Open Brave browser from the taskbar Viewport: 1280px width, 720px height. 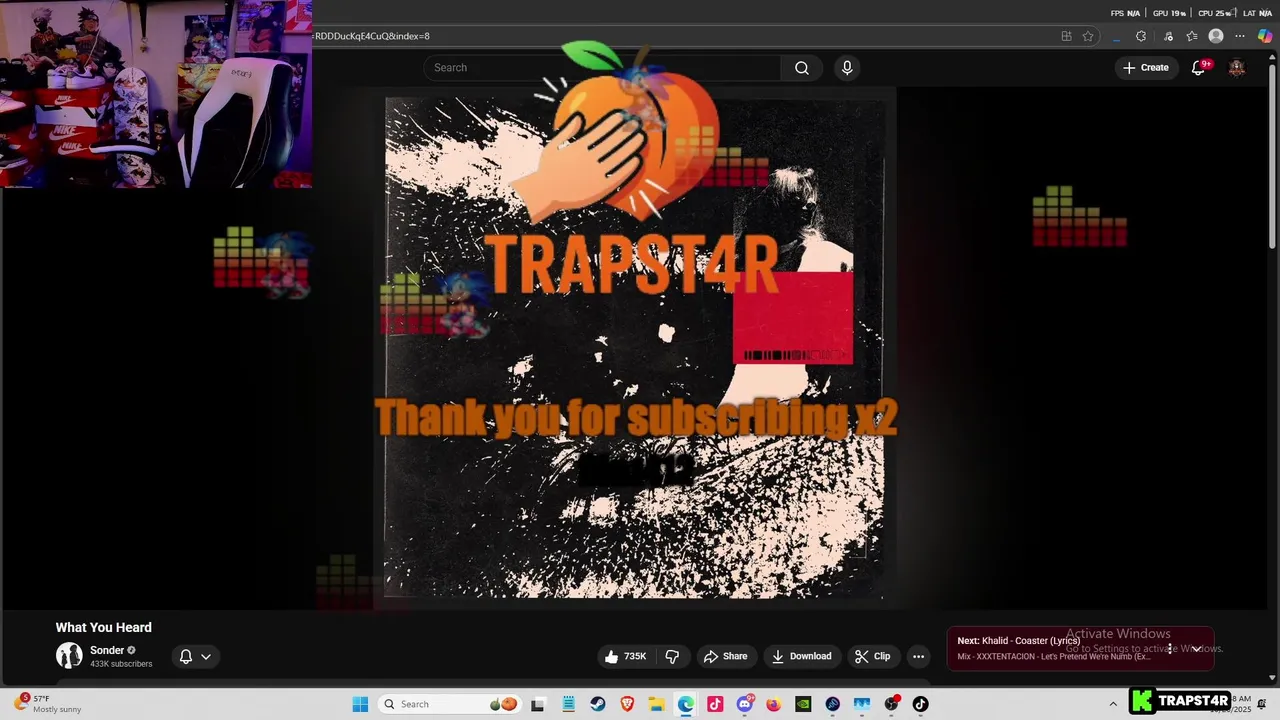(627, 704)
